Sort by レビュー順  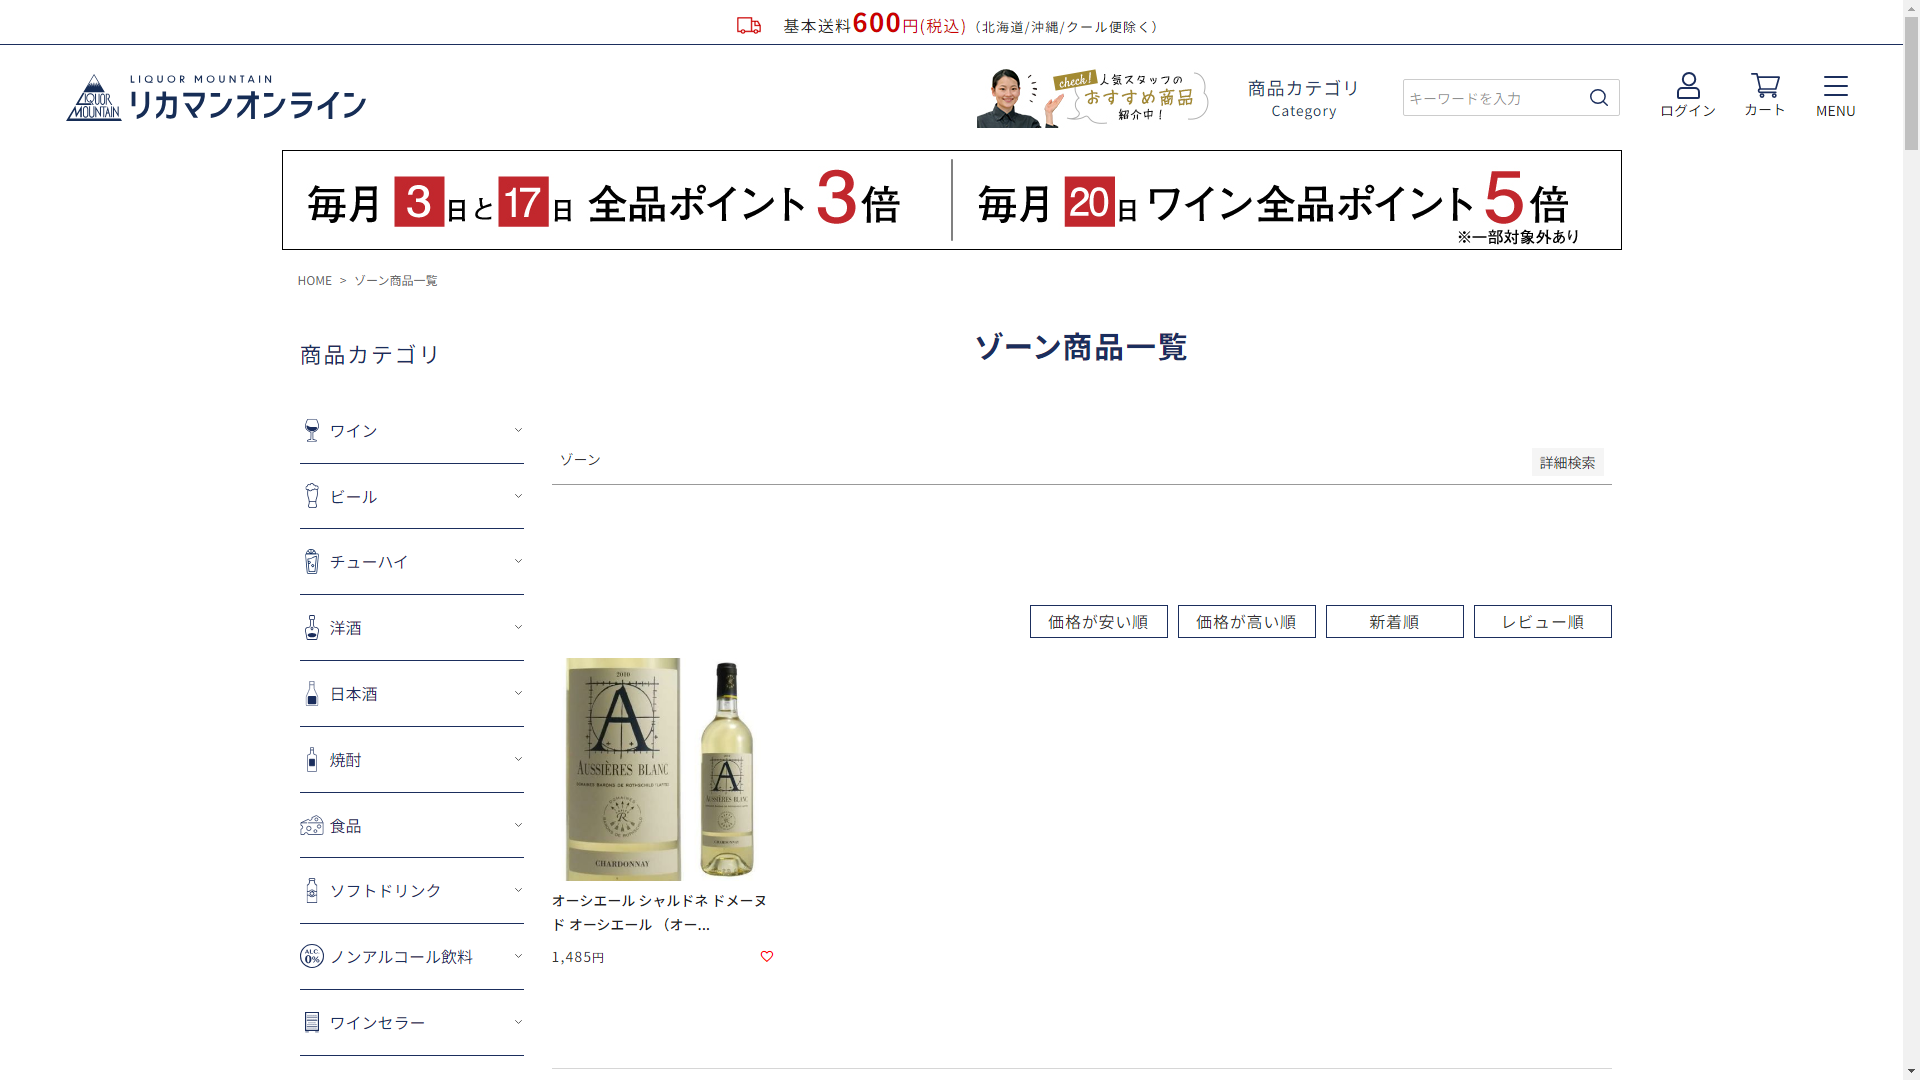[1542, 622]
